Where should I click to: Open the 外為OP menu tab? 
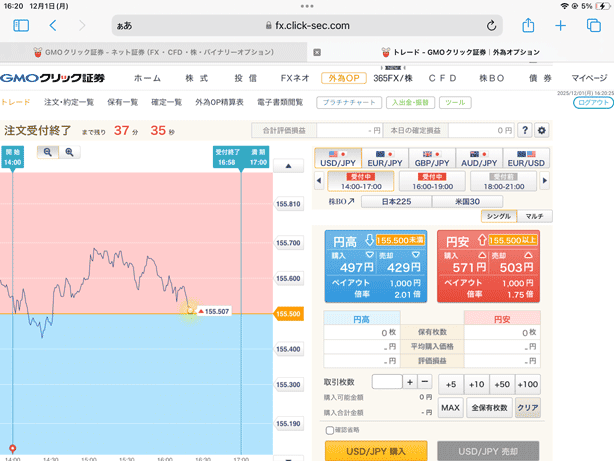point(343,78)
